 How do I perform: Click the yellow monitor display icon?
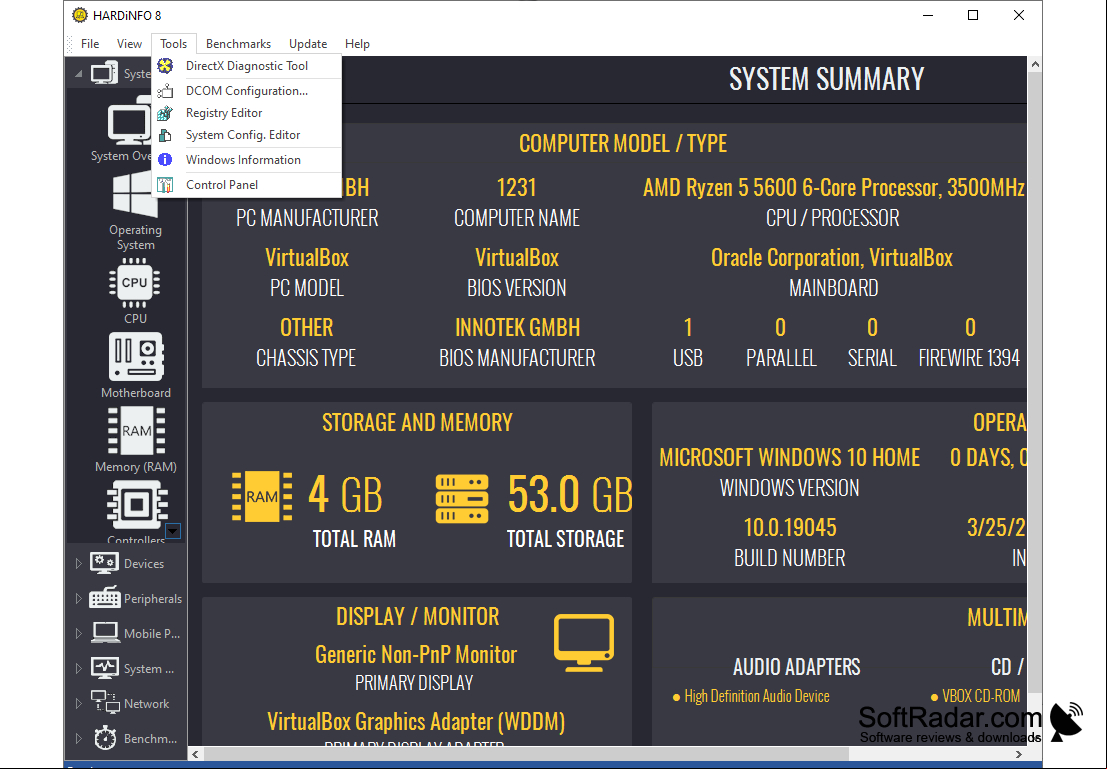[584, 642]
